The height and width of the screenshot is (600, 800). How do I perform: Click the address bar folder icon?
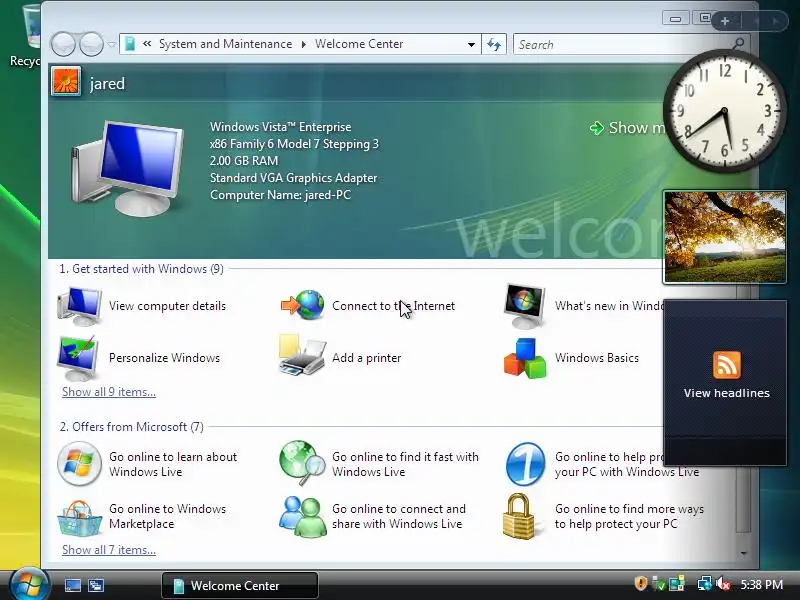[x=130, y=44]
